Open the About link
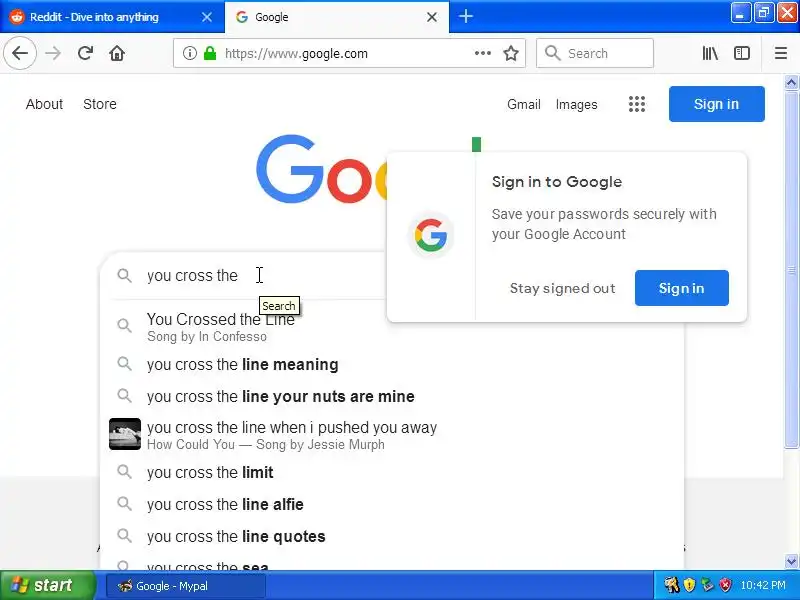This screenshot has width=800, height=600. point(44,104)
